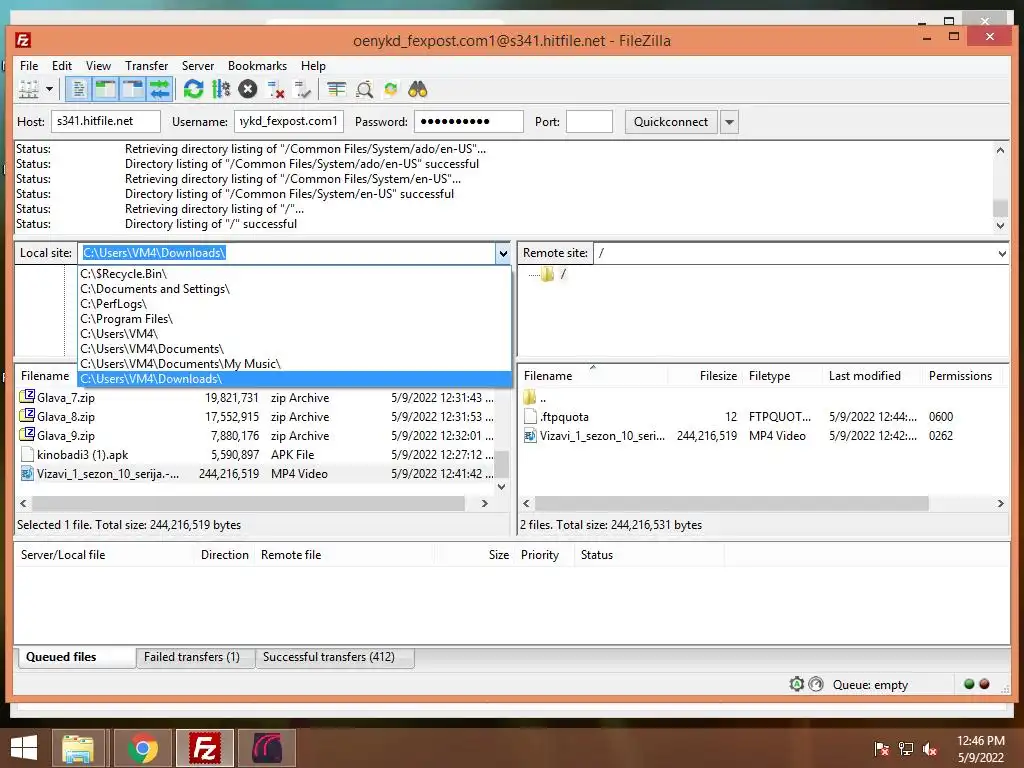Click the Host input field
Viewport: 1024px width, 768px height.
point(106,121)
